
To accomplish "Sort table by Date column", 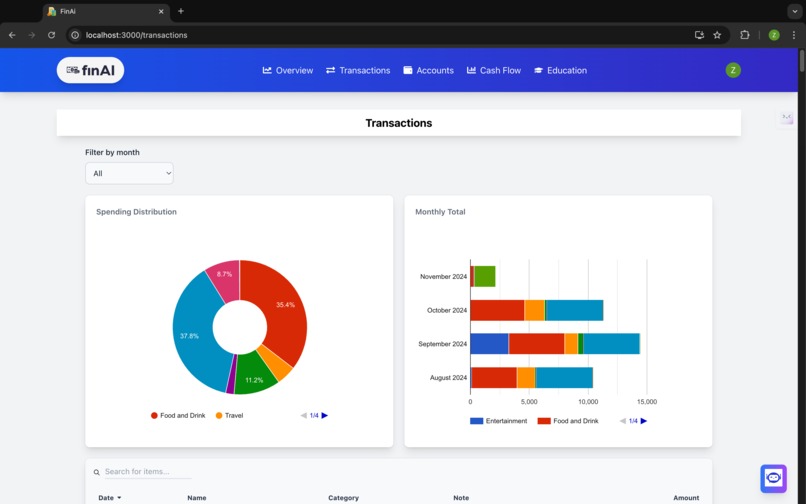I will [109, 498].
